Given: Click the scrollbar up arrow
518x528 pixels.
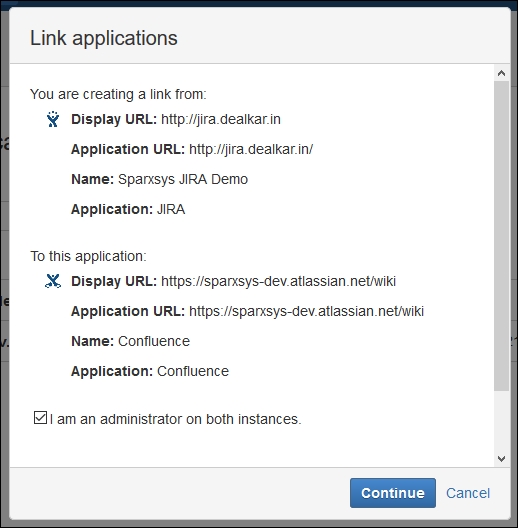Looking at the screenshot, I should pyautogui.click(x=501, y=73).
